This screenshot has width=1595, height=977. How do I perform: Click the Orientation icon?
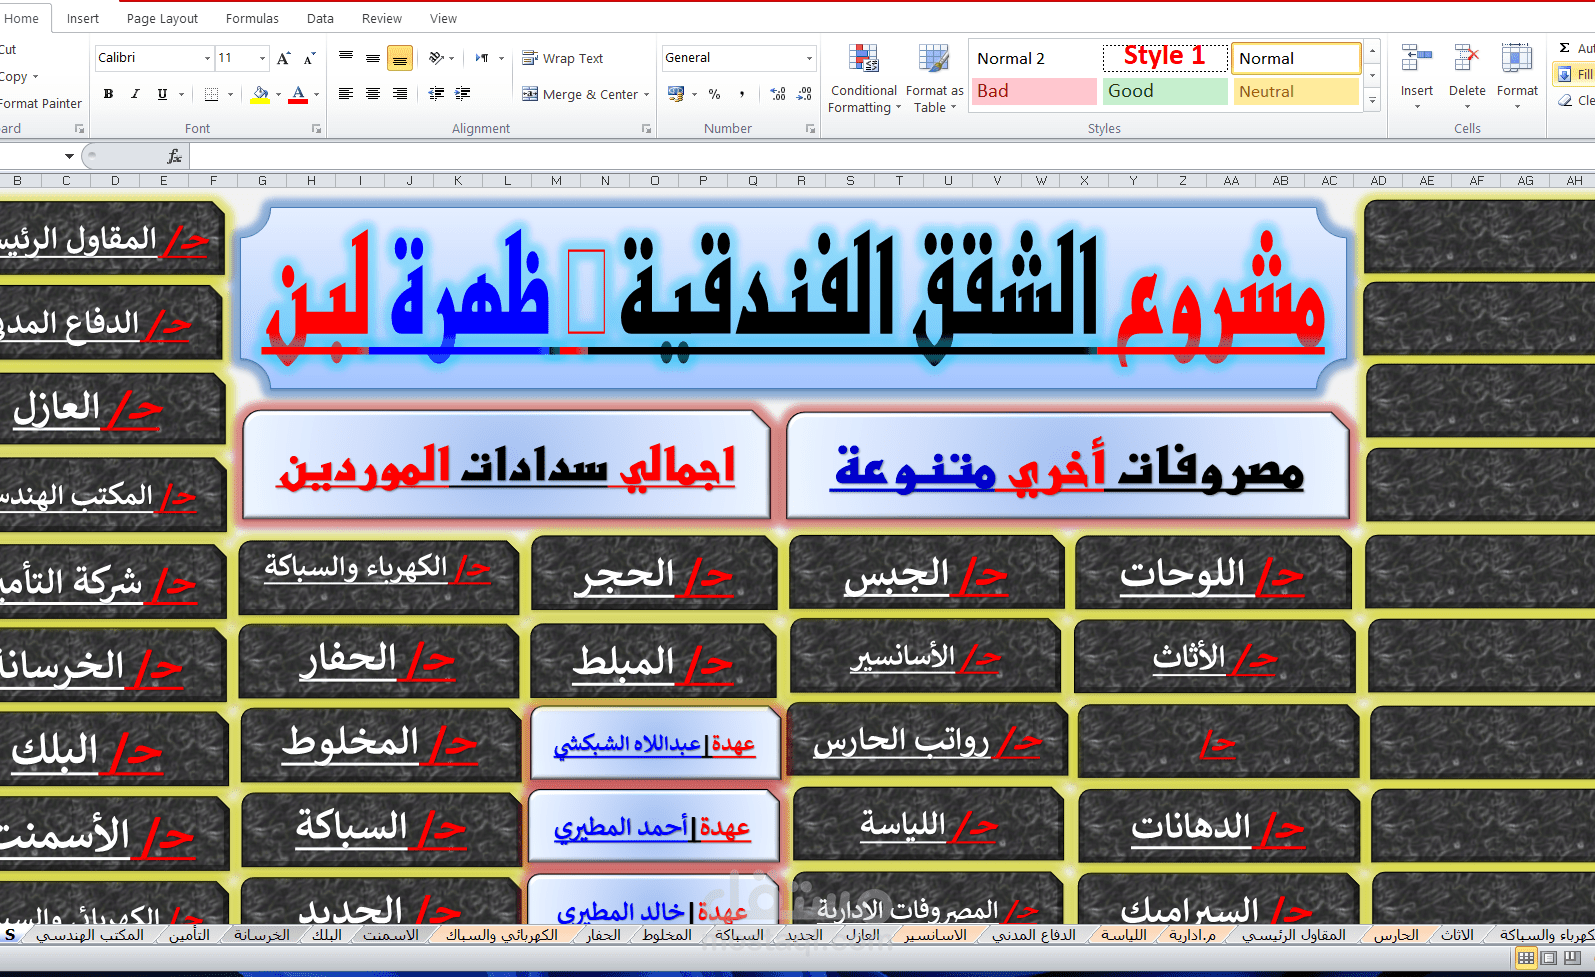pos(436,58)
